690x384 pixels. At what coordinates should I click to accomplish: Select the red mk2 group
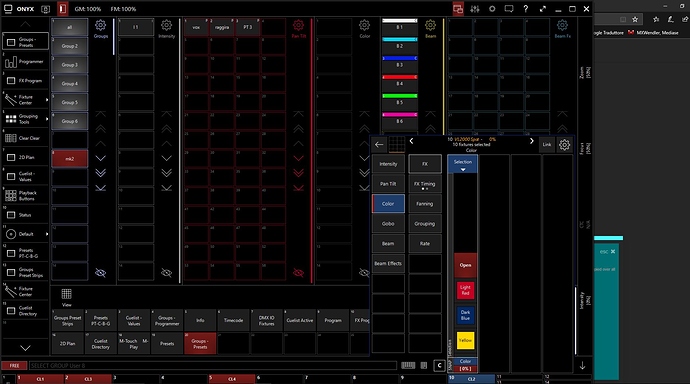70,159
